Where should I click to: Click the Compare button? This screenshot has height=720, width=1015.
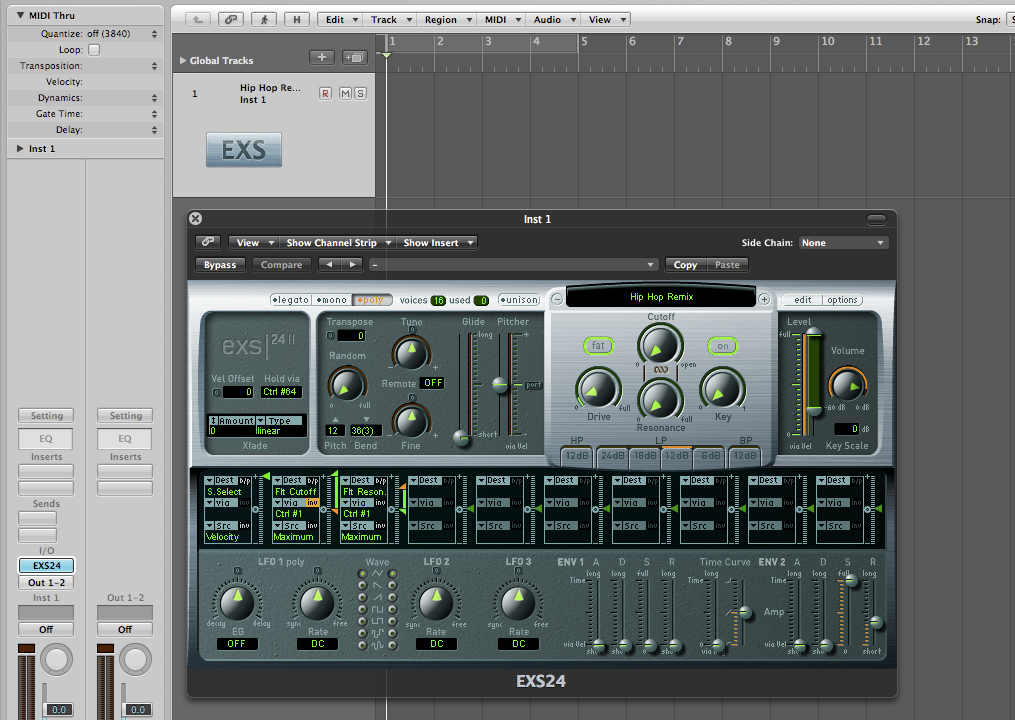pyautogui.click(x=282, y=264)
